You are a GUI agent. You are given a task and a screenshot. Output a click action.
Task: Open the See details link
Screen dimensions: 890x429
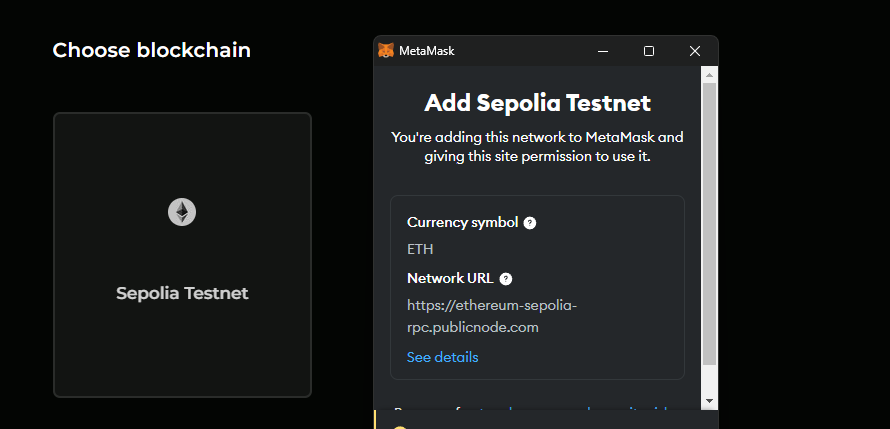[x=442, y=357]
